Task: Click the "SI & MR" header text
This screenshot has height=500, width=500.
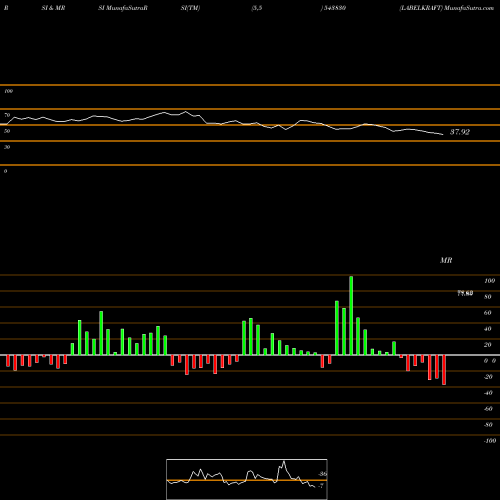Action: click(53, 8)
